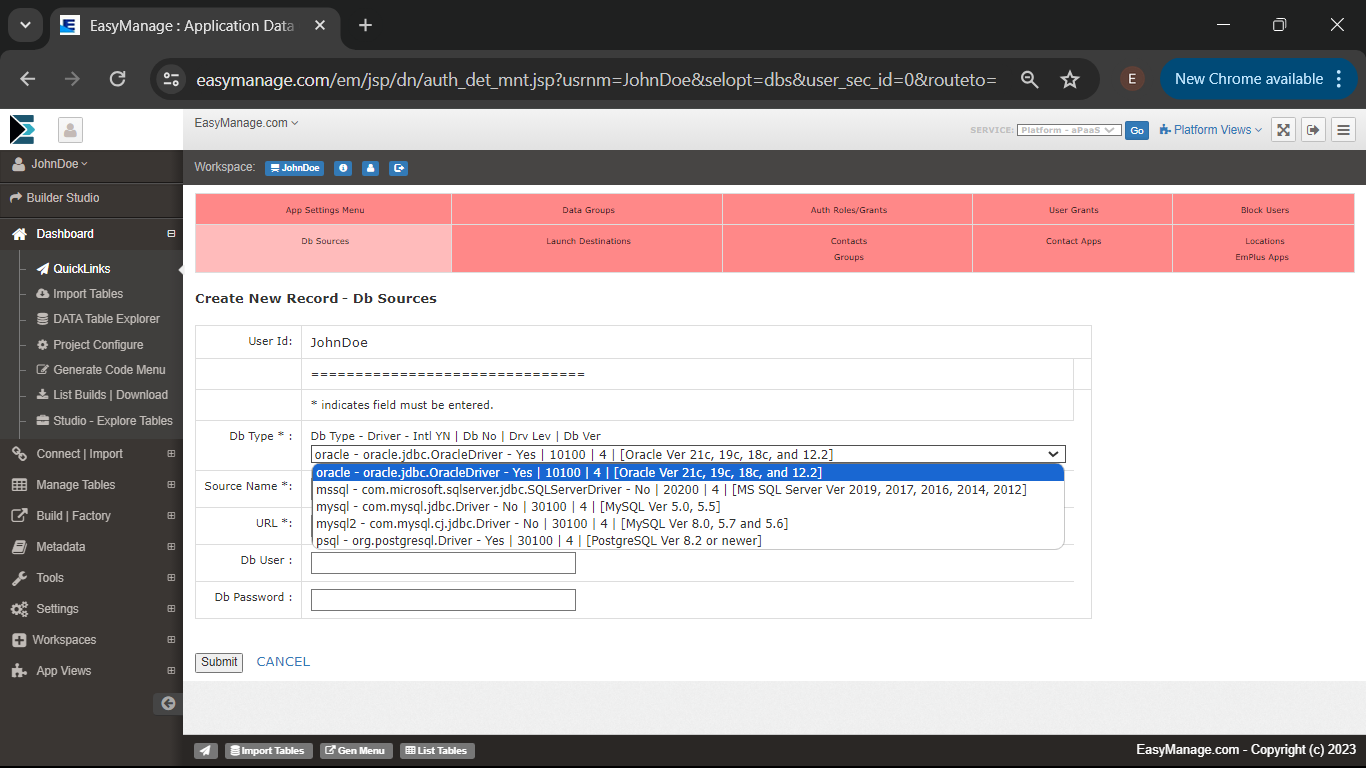Expand the Tools section

171,578
